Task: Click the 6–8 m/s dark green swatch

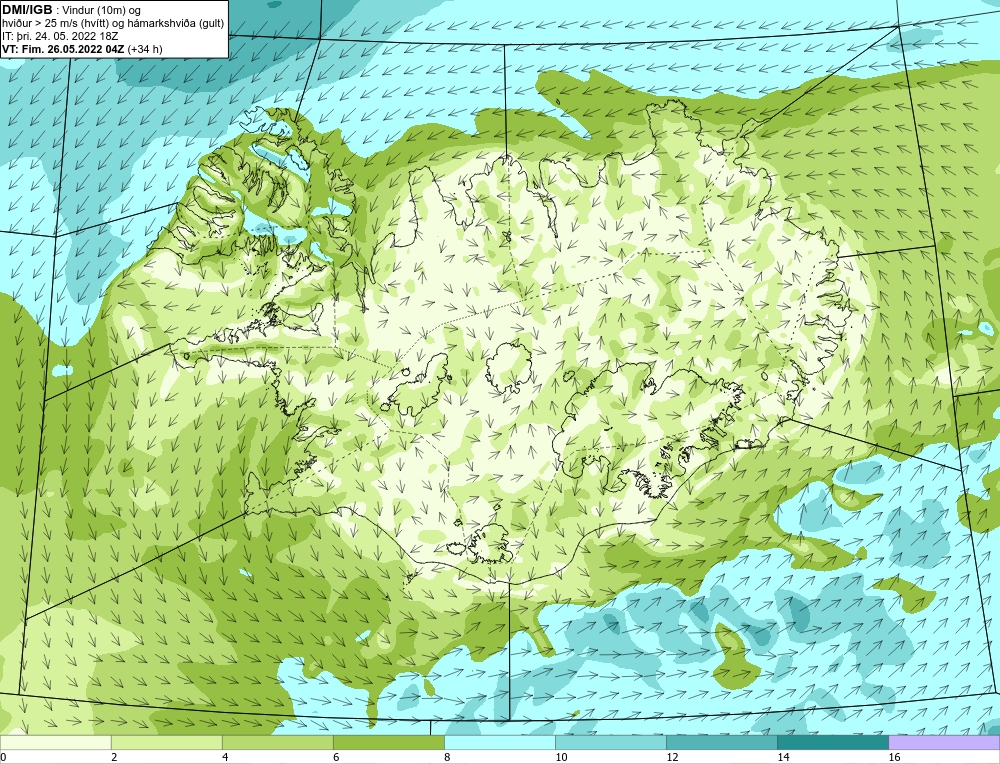Action: coord(388,742)
